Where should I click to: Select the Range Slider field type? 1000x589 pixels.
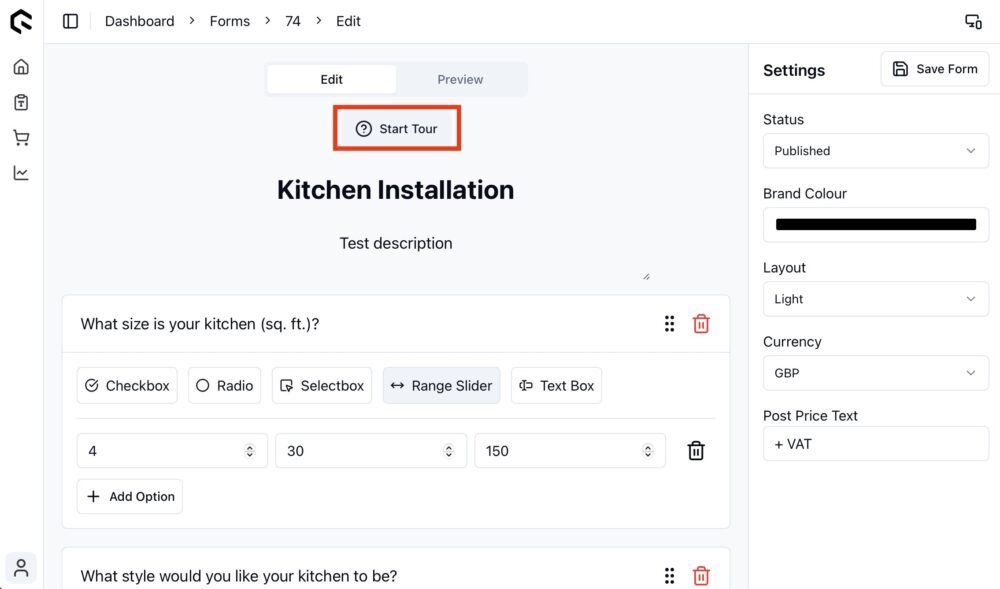click(441, 386)
